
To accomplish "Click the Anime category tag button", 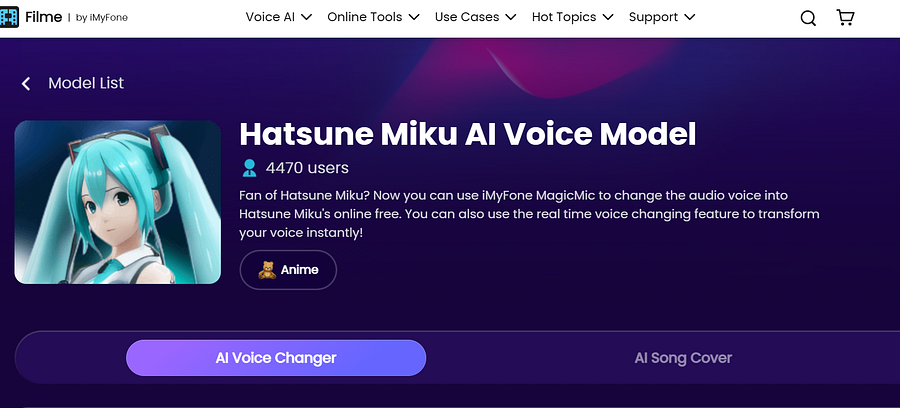I will (288, 270).
